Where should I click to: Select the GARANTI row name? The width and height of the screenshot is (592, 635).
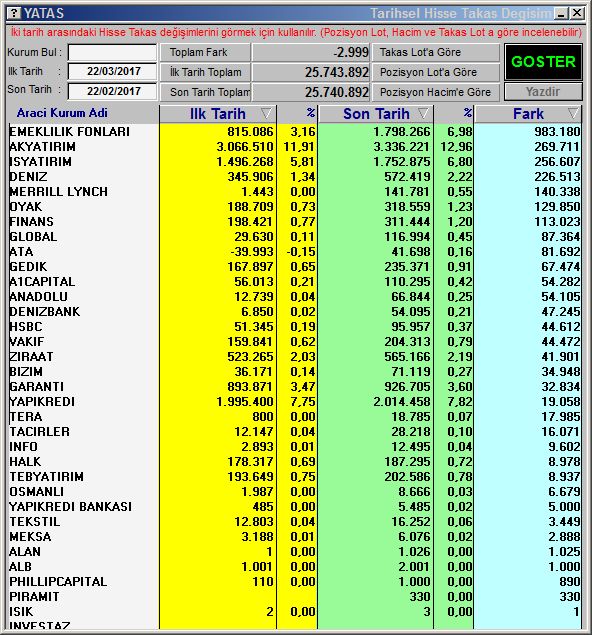coord(36,386)
